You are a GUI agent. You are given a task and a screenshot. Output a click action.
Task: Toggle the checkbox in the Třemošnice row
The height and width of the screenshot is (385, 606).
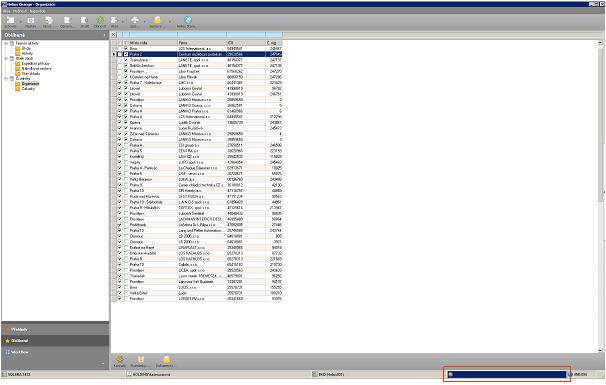[x=126, y=60]
